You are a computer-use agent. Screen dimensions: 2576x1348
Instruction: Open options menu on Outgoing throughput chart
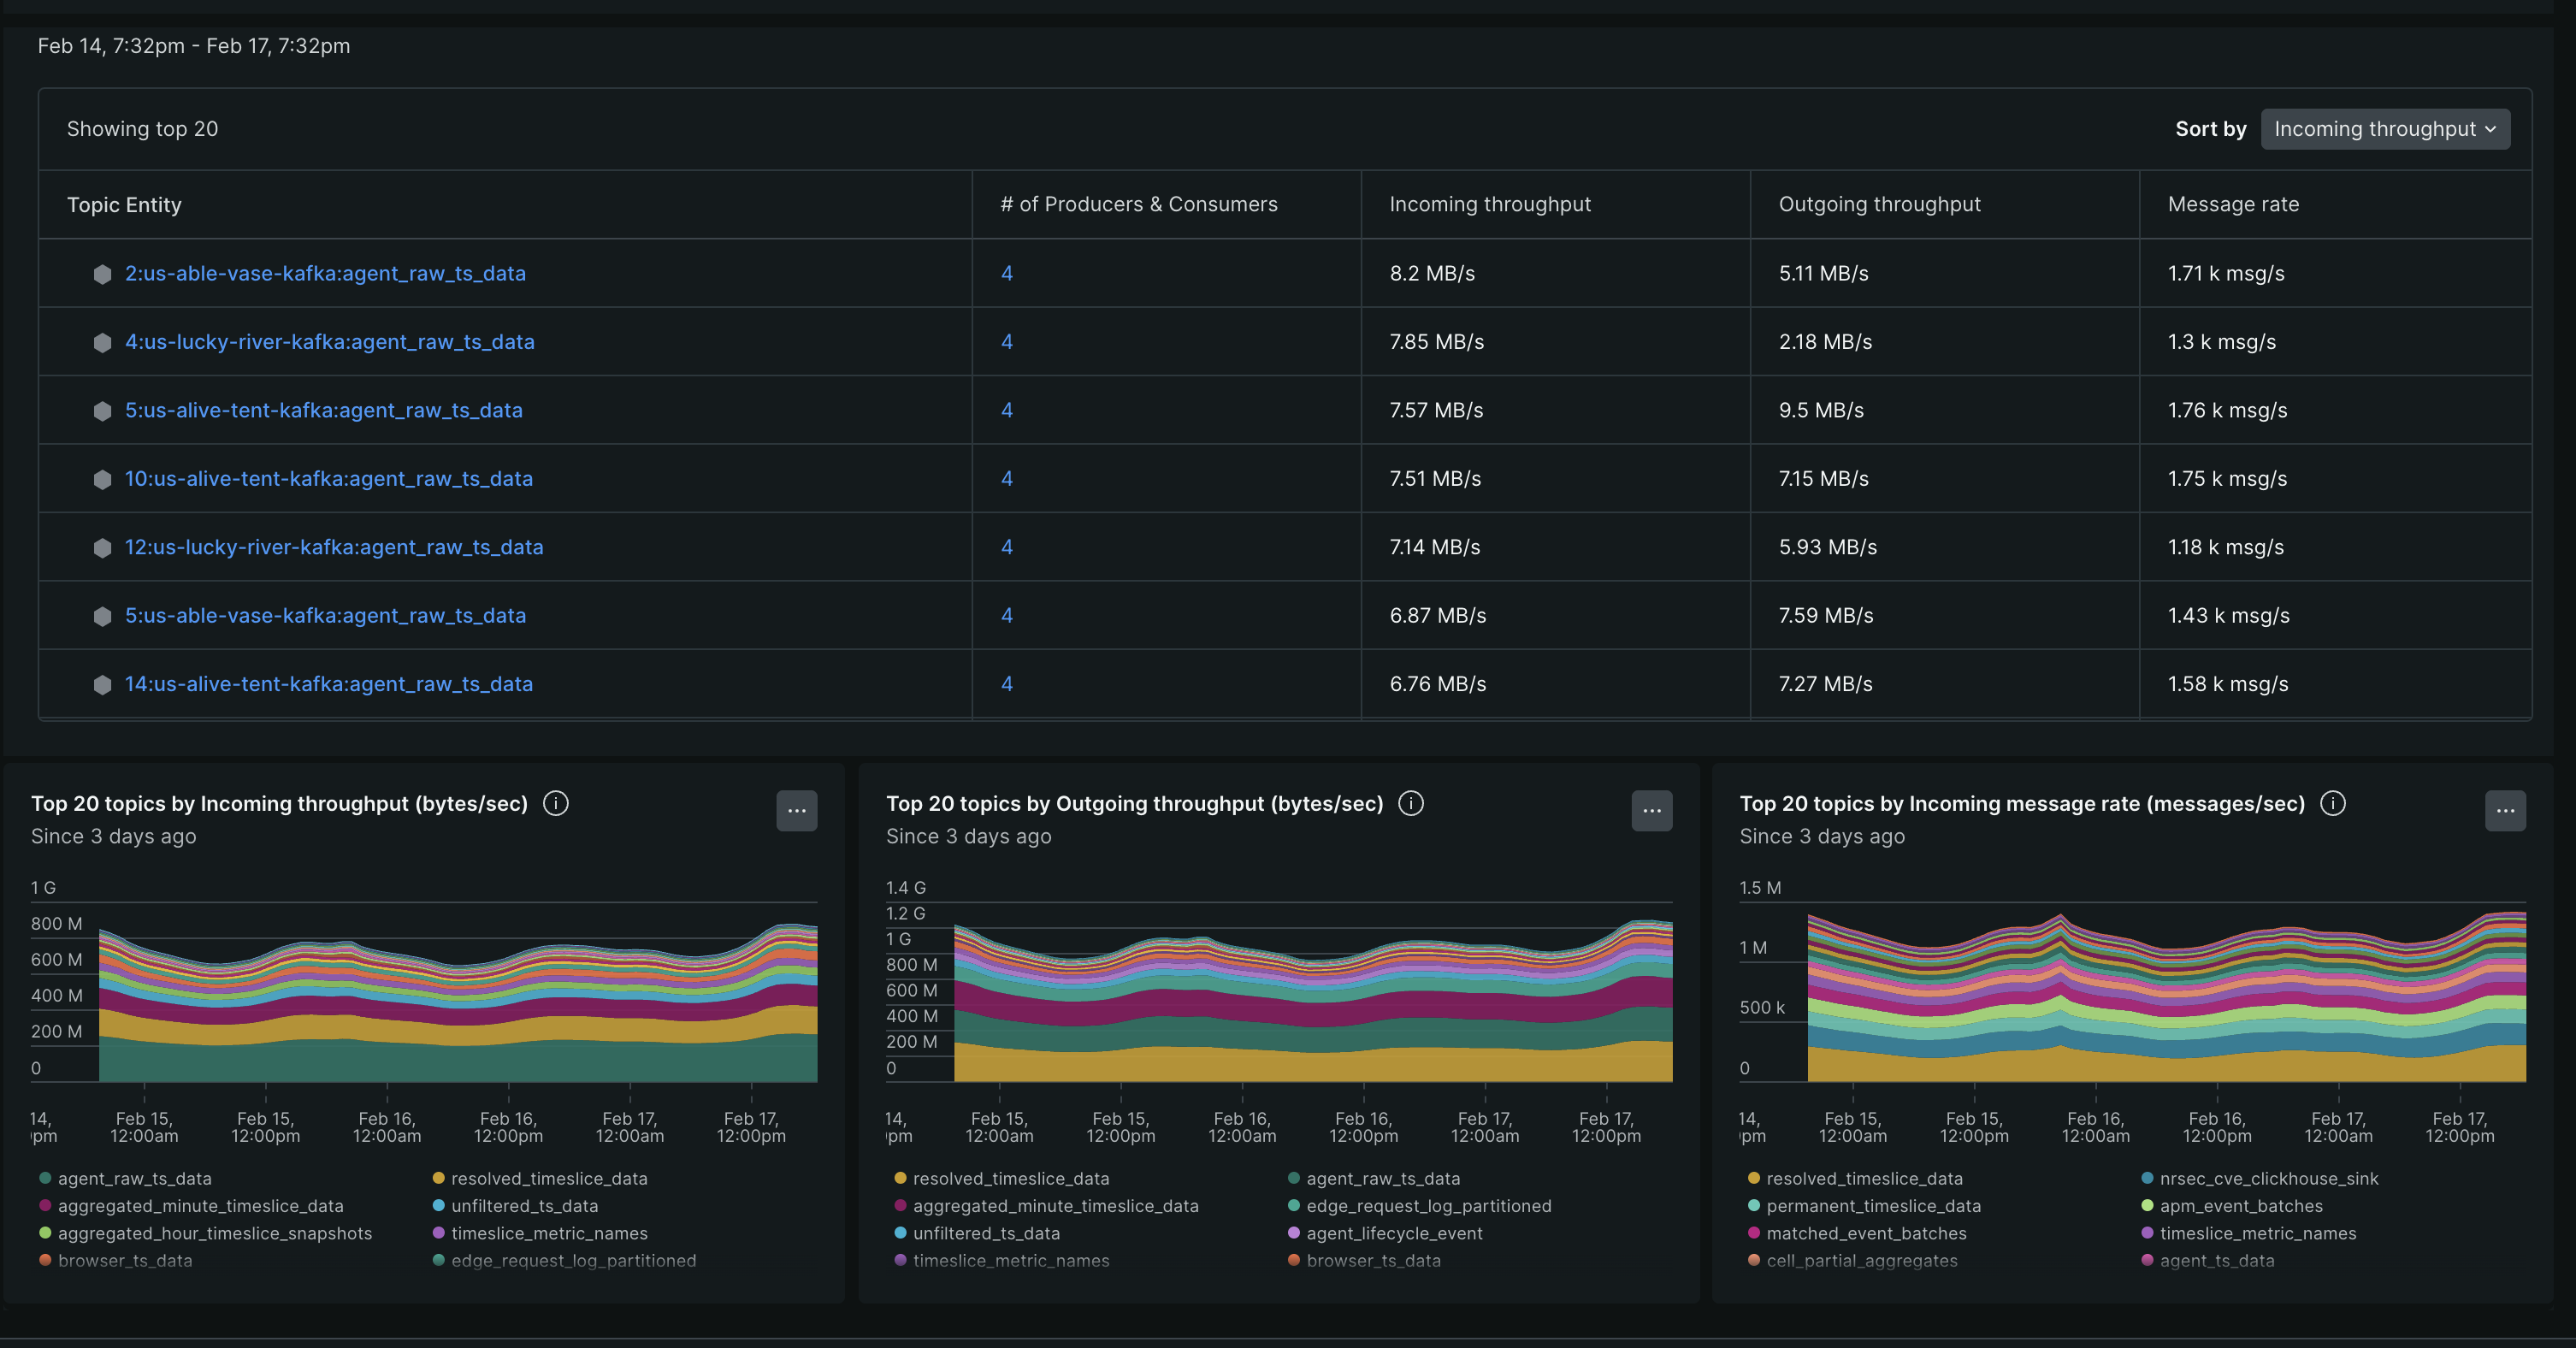click(1651, 811)
